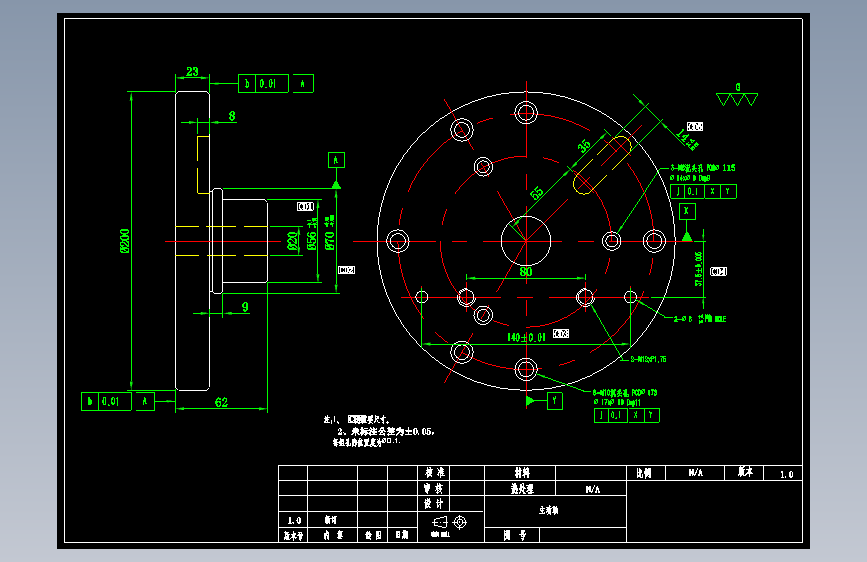Select the 23 width dimension

(x=192, y=71)
